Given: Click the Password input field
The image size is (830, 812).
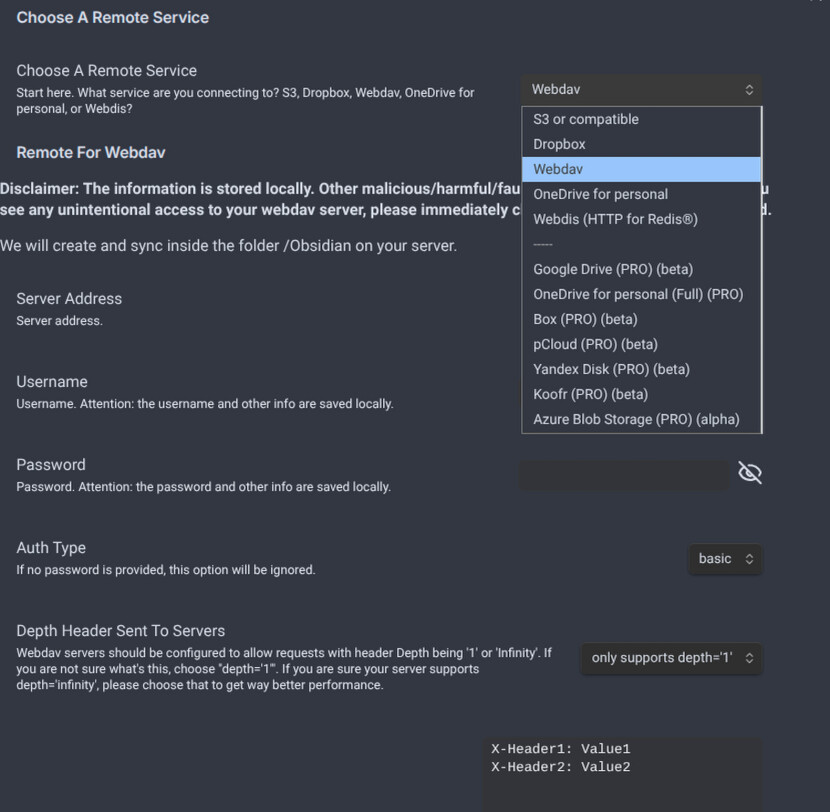Looking at the screenshot, I should pyautogui.click(x=624, y=474).
